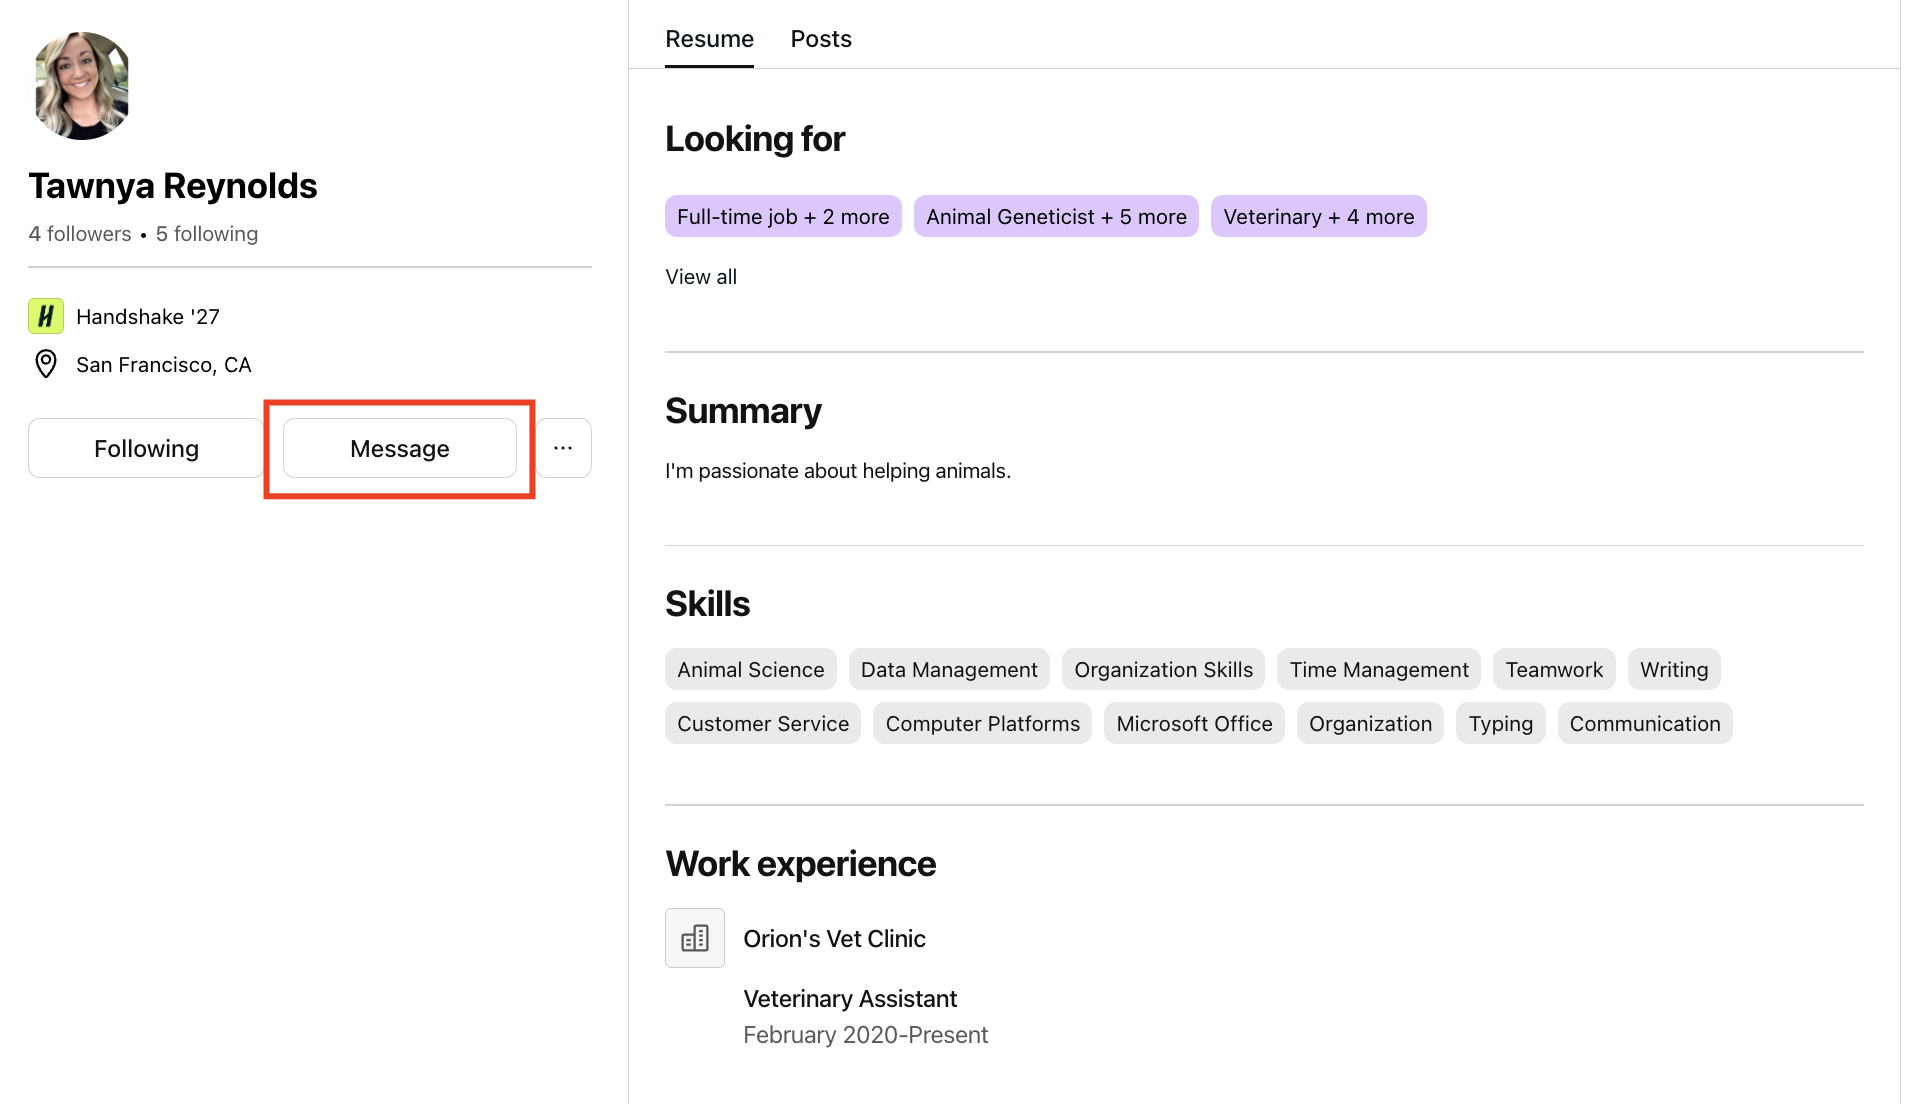Select the Customer Service skill chip
The image size is (1918, 1104).
click(x=763, y=723)
